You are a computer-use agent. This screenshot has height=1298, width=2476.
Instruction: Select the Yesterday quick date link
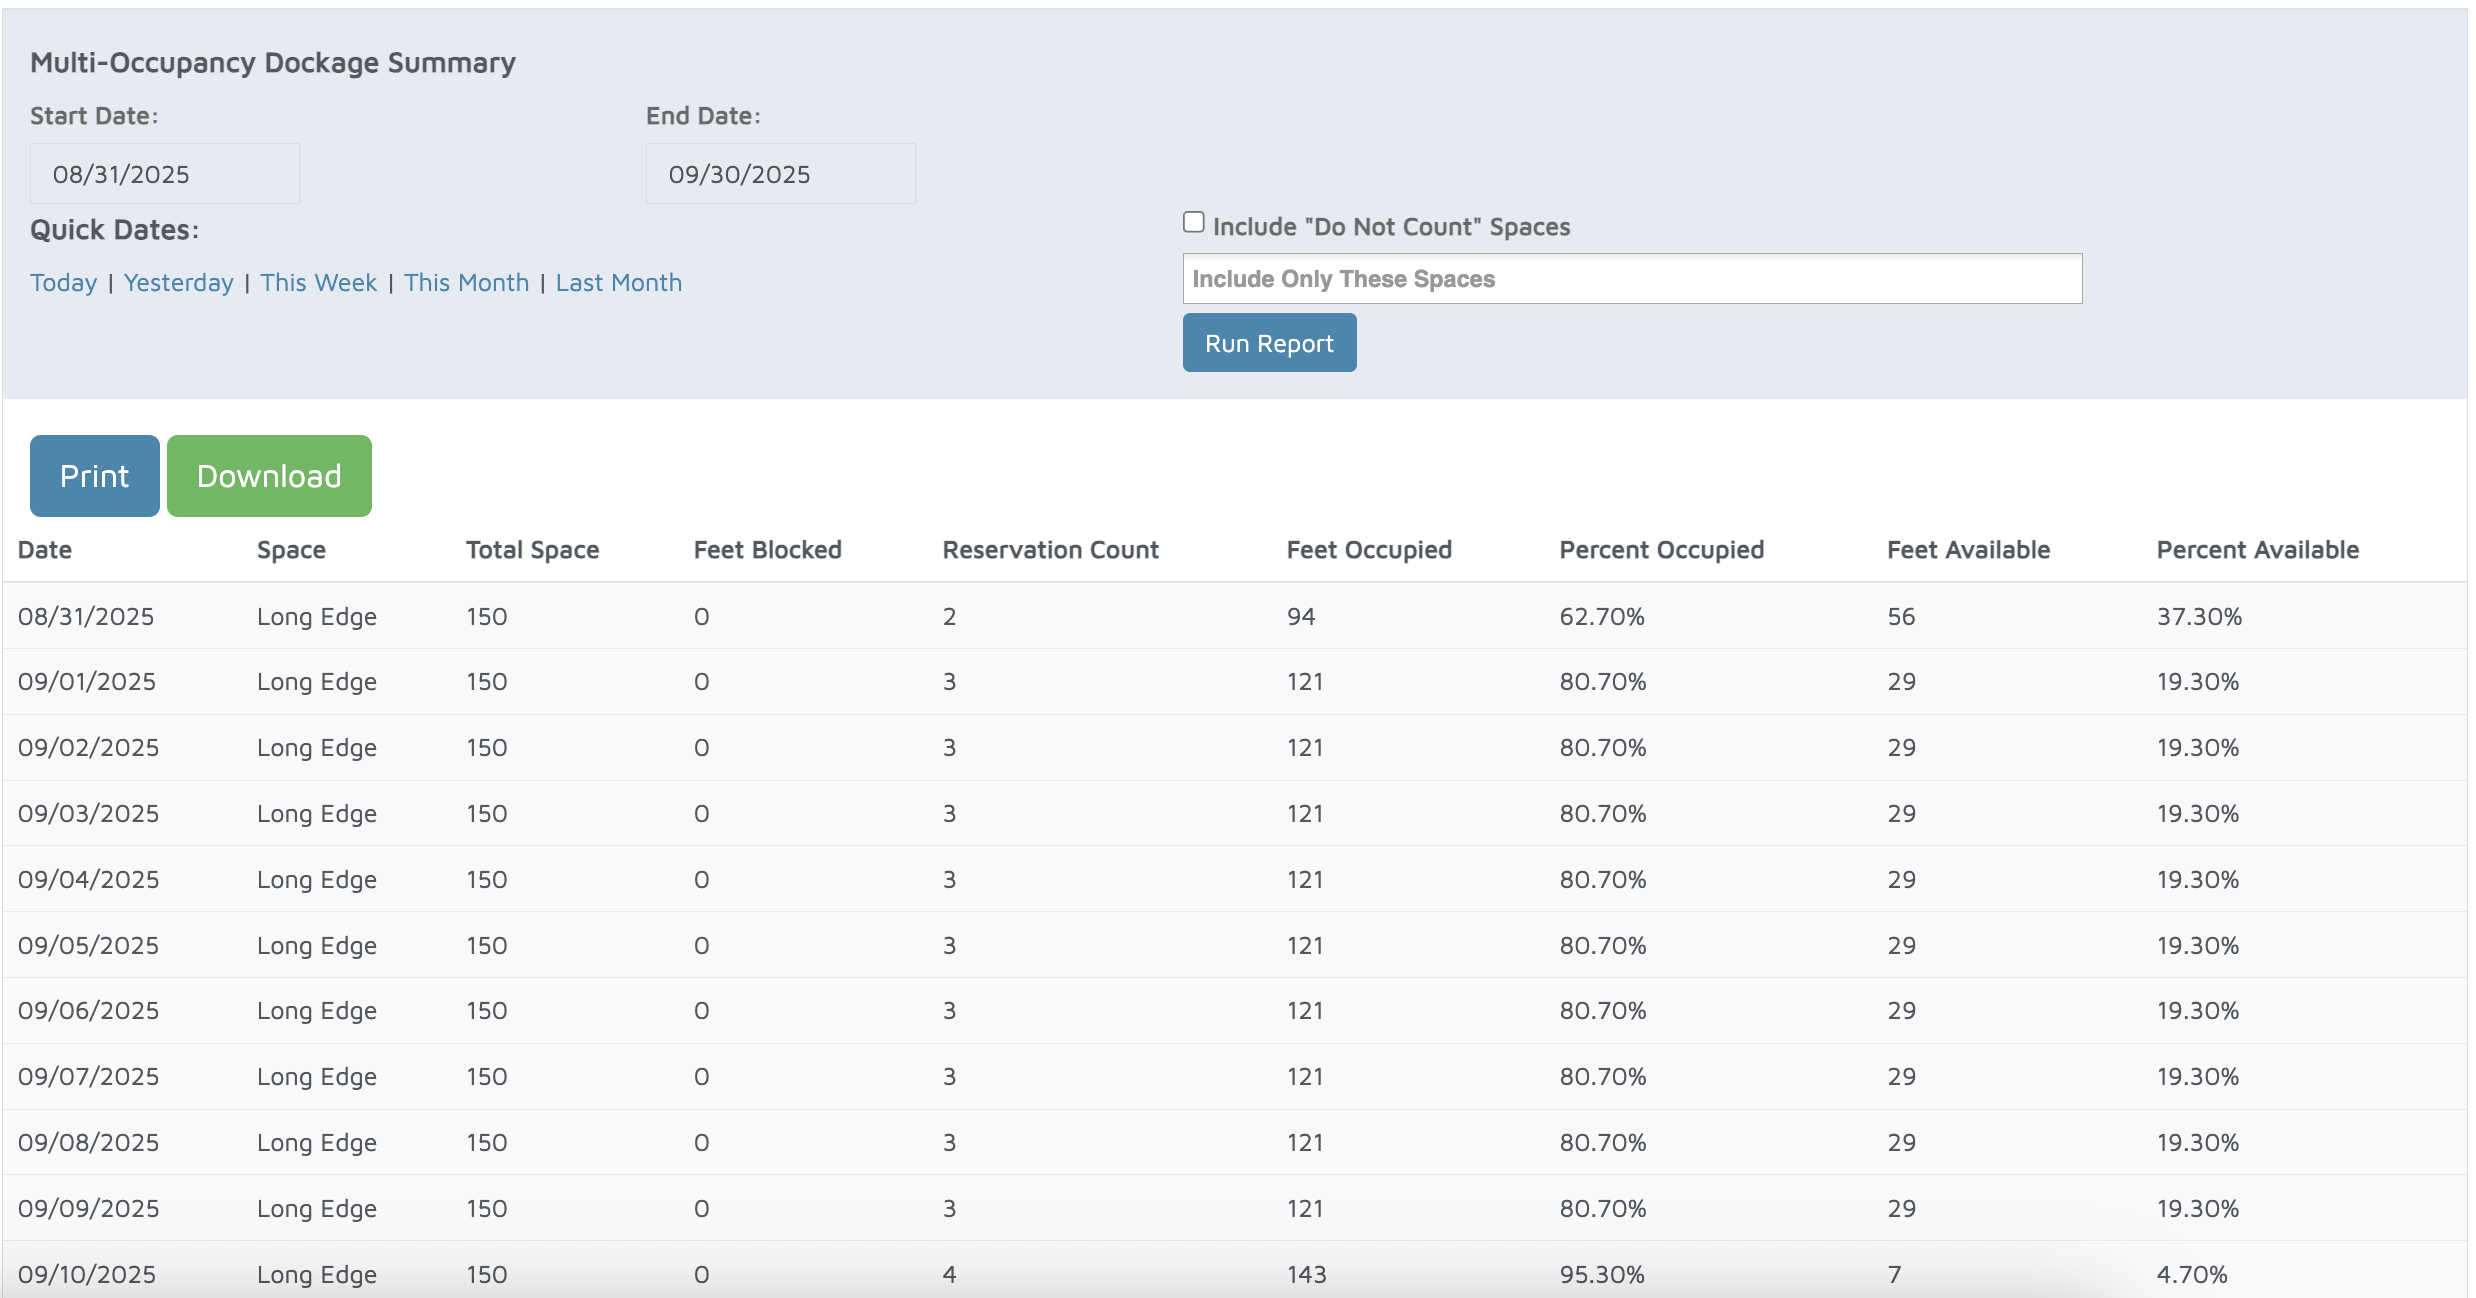[178, 283]
